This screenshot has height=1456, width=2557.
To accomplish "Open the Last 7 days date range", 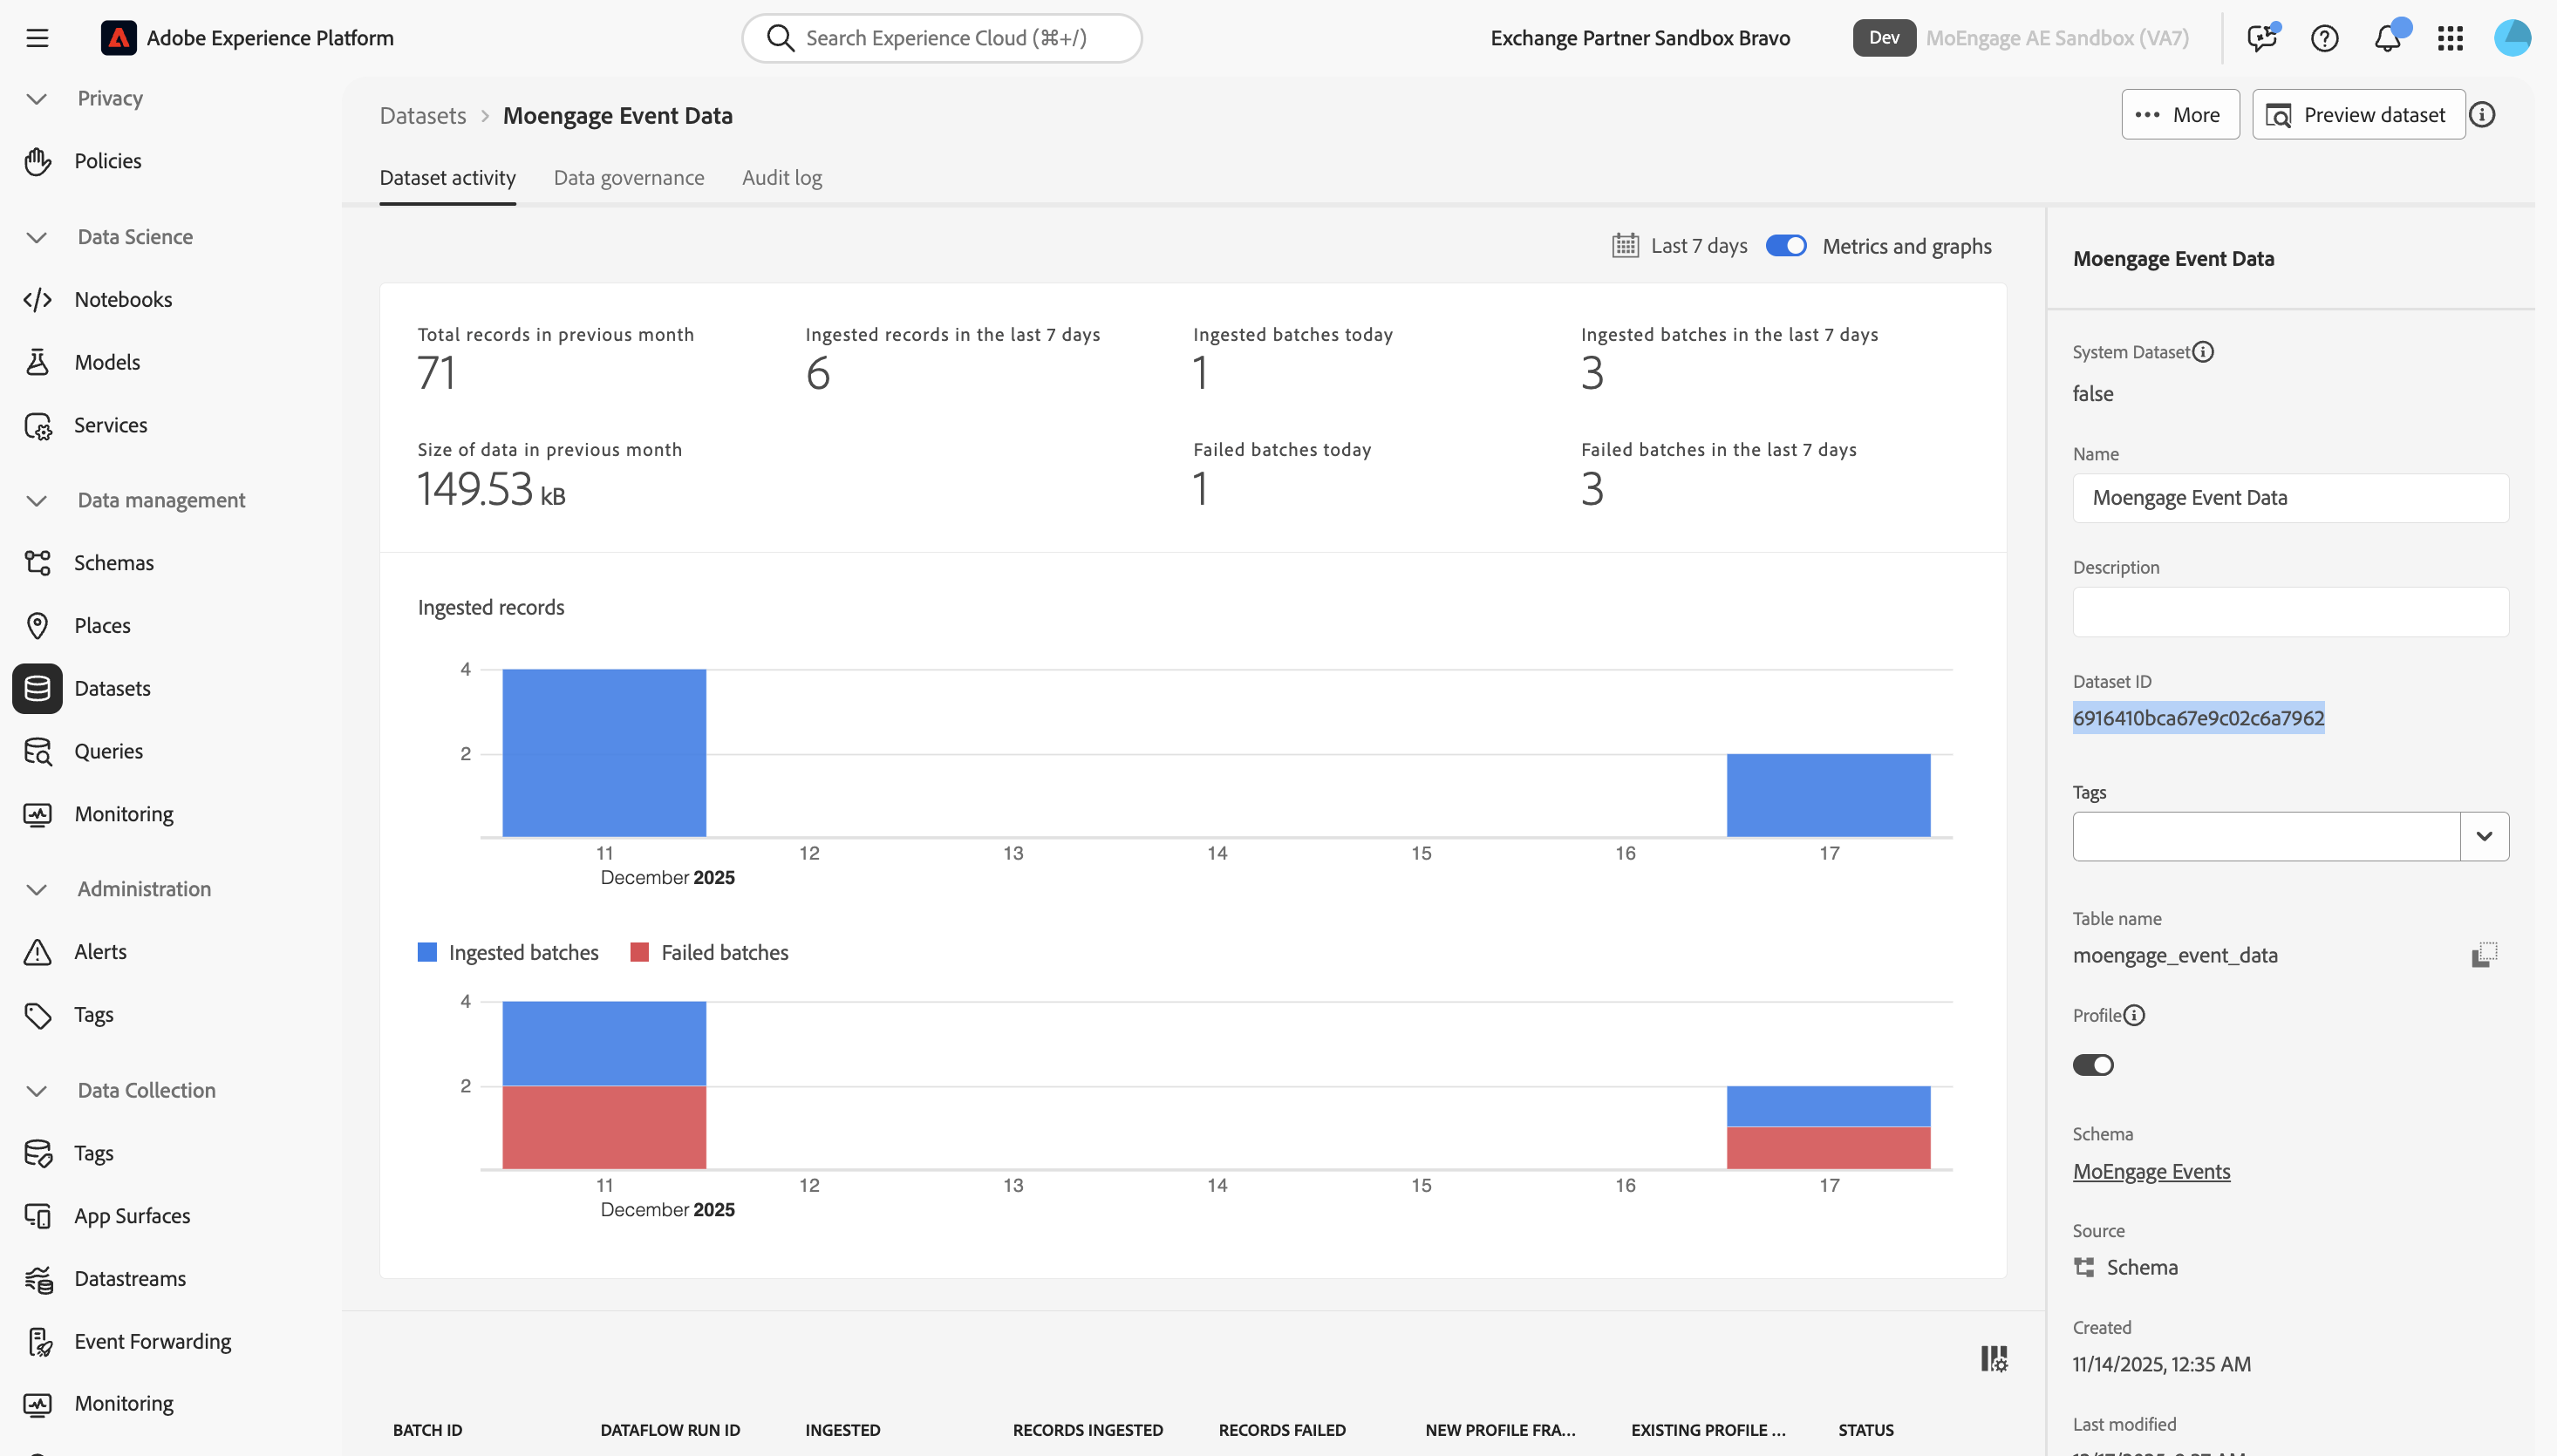I will click(x=1699, y=246).
